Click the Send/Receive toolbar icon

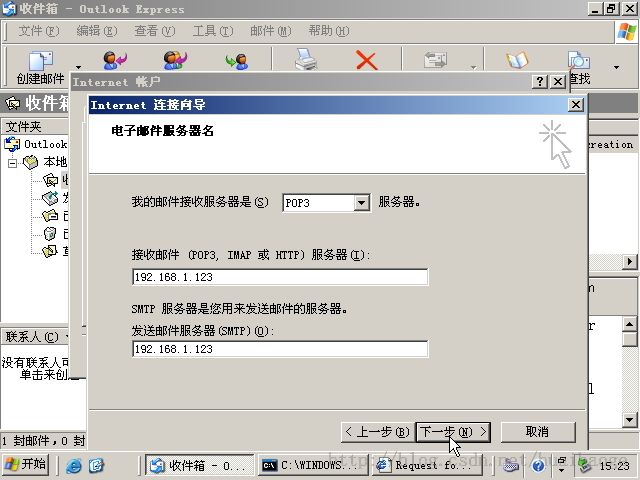point(435,60)
